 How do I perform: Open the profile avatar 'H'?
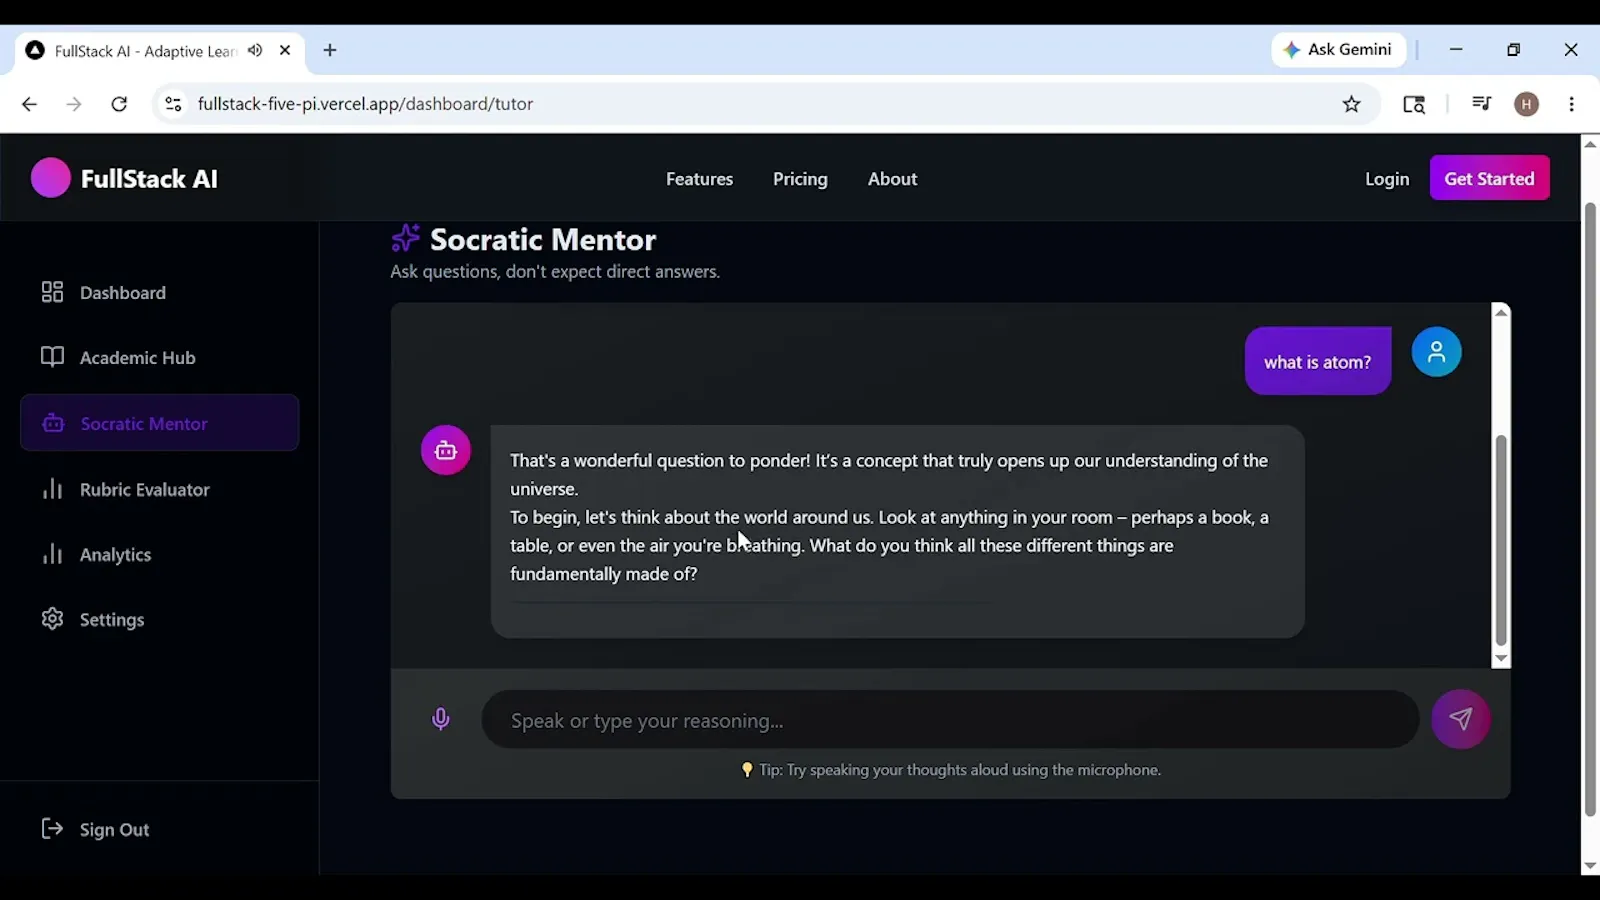click(x=1527, y=104)
